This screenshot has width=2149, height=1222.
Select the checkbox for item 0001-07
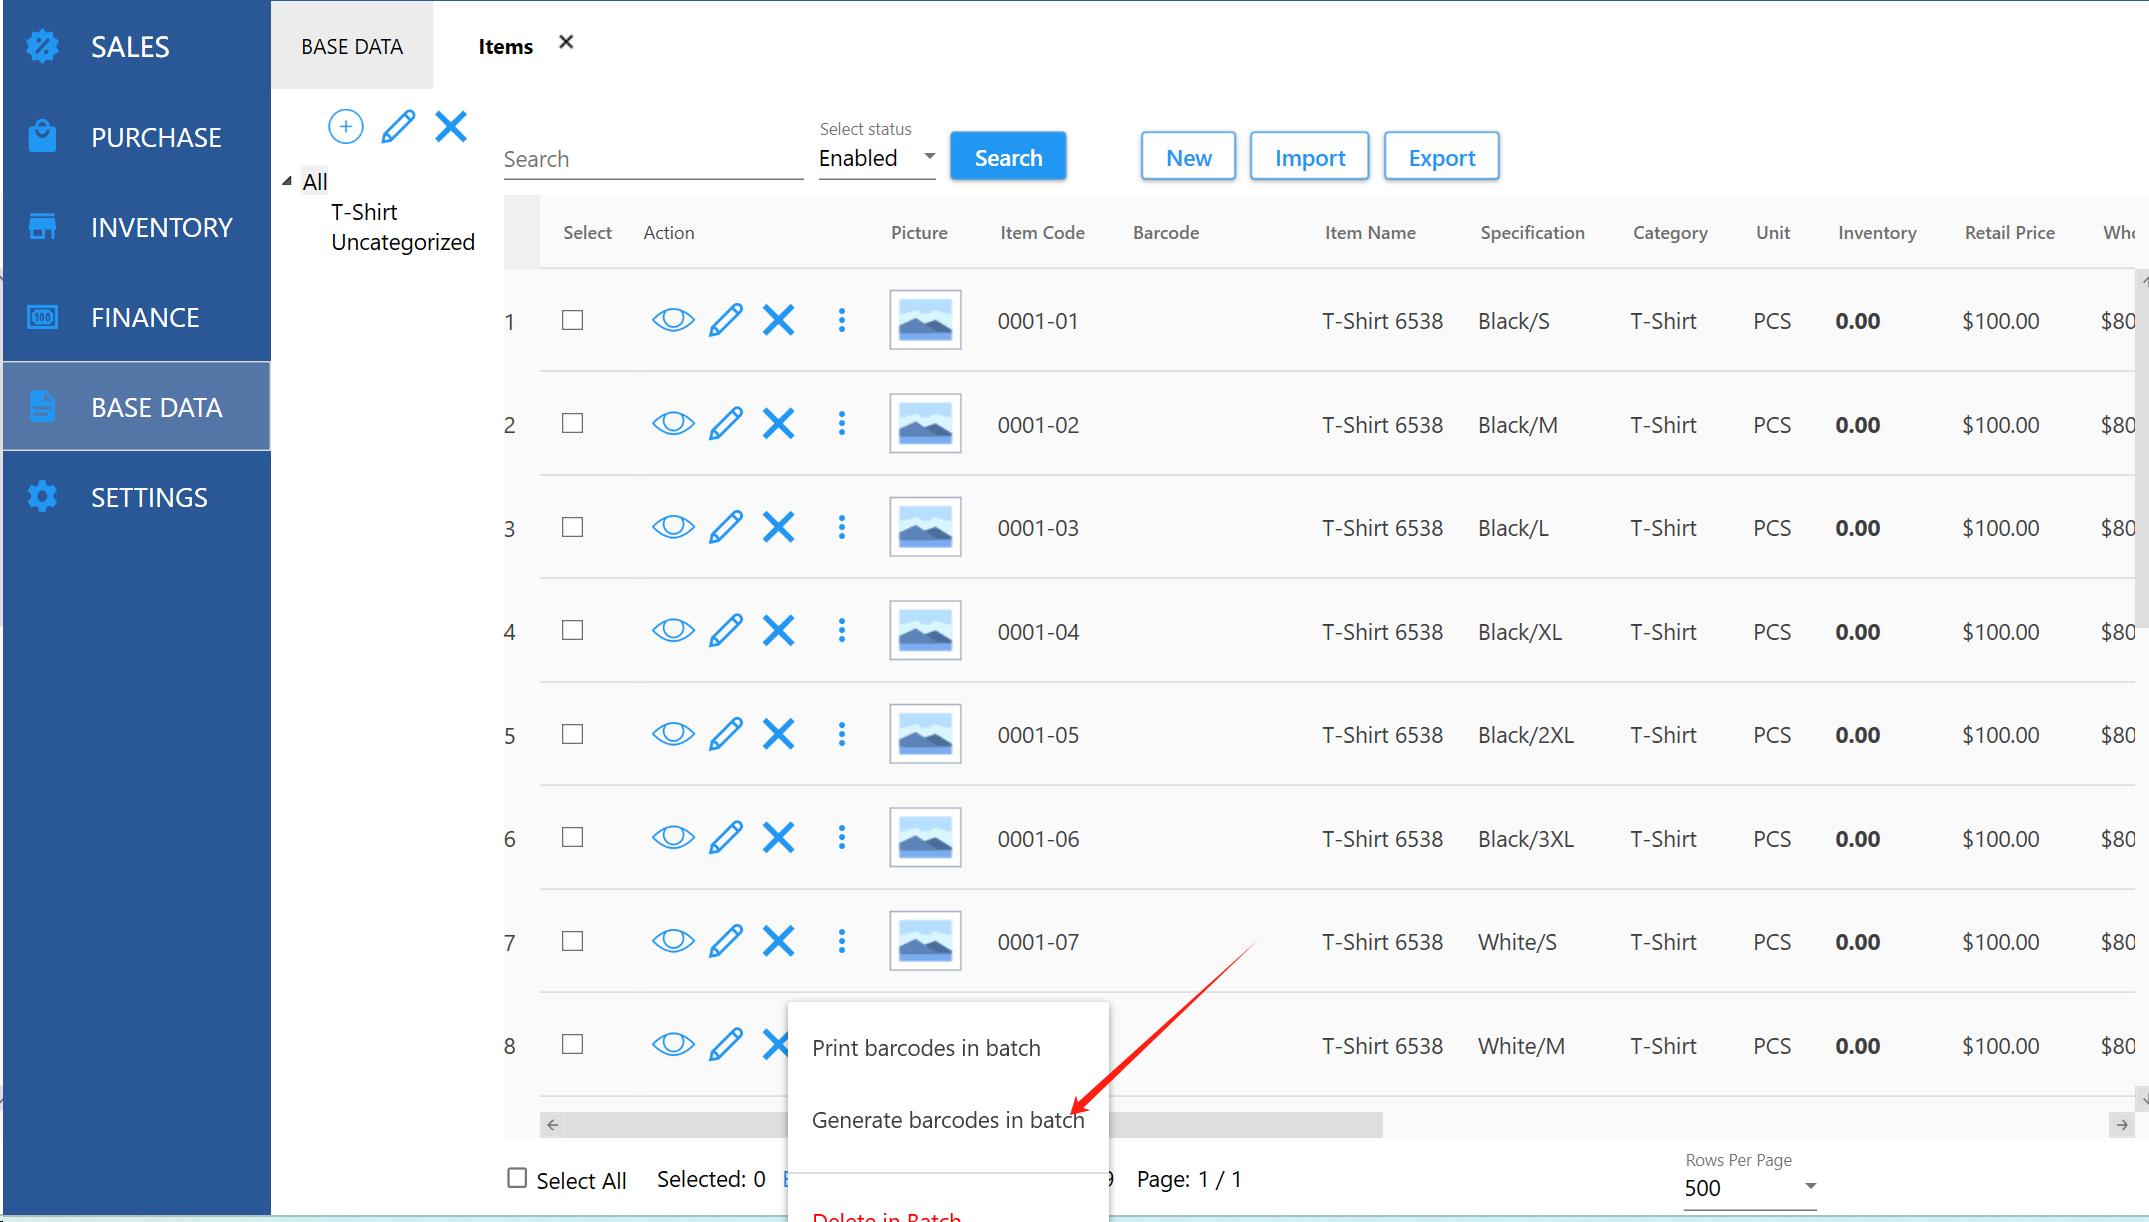point(572,941)
